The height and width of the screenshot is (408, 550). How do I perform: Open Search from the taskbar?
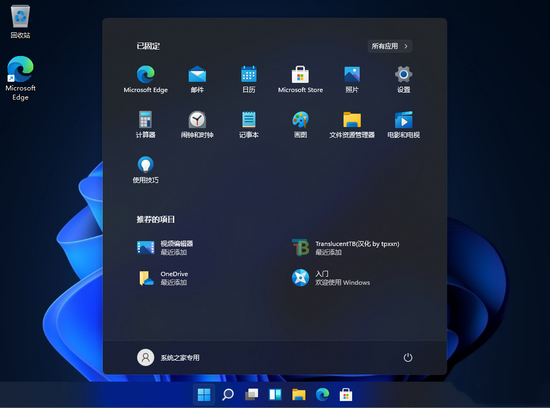tap(228, 394)
